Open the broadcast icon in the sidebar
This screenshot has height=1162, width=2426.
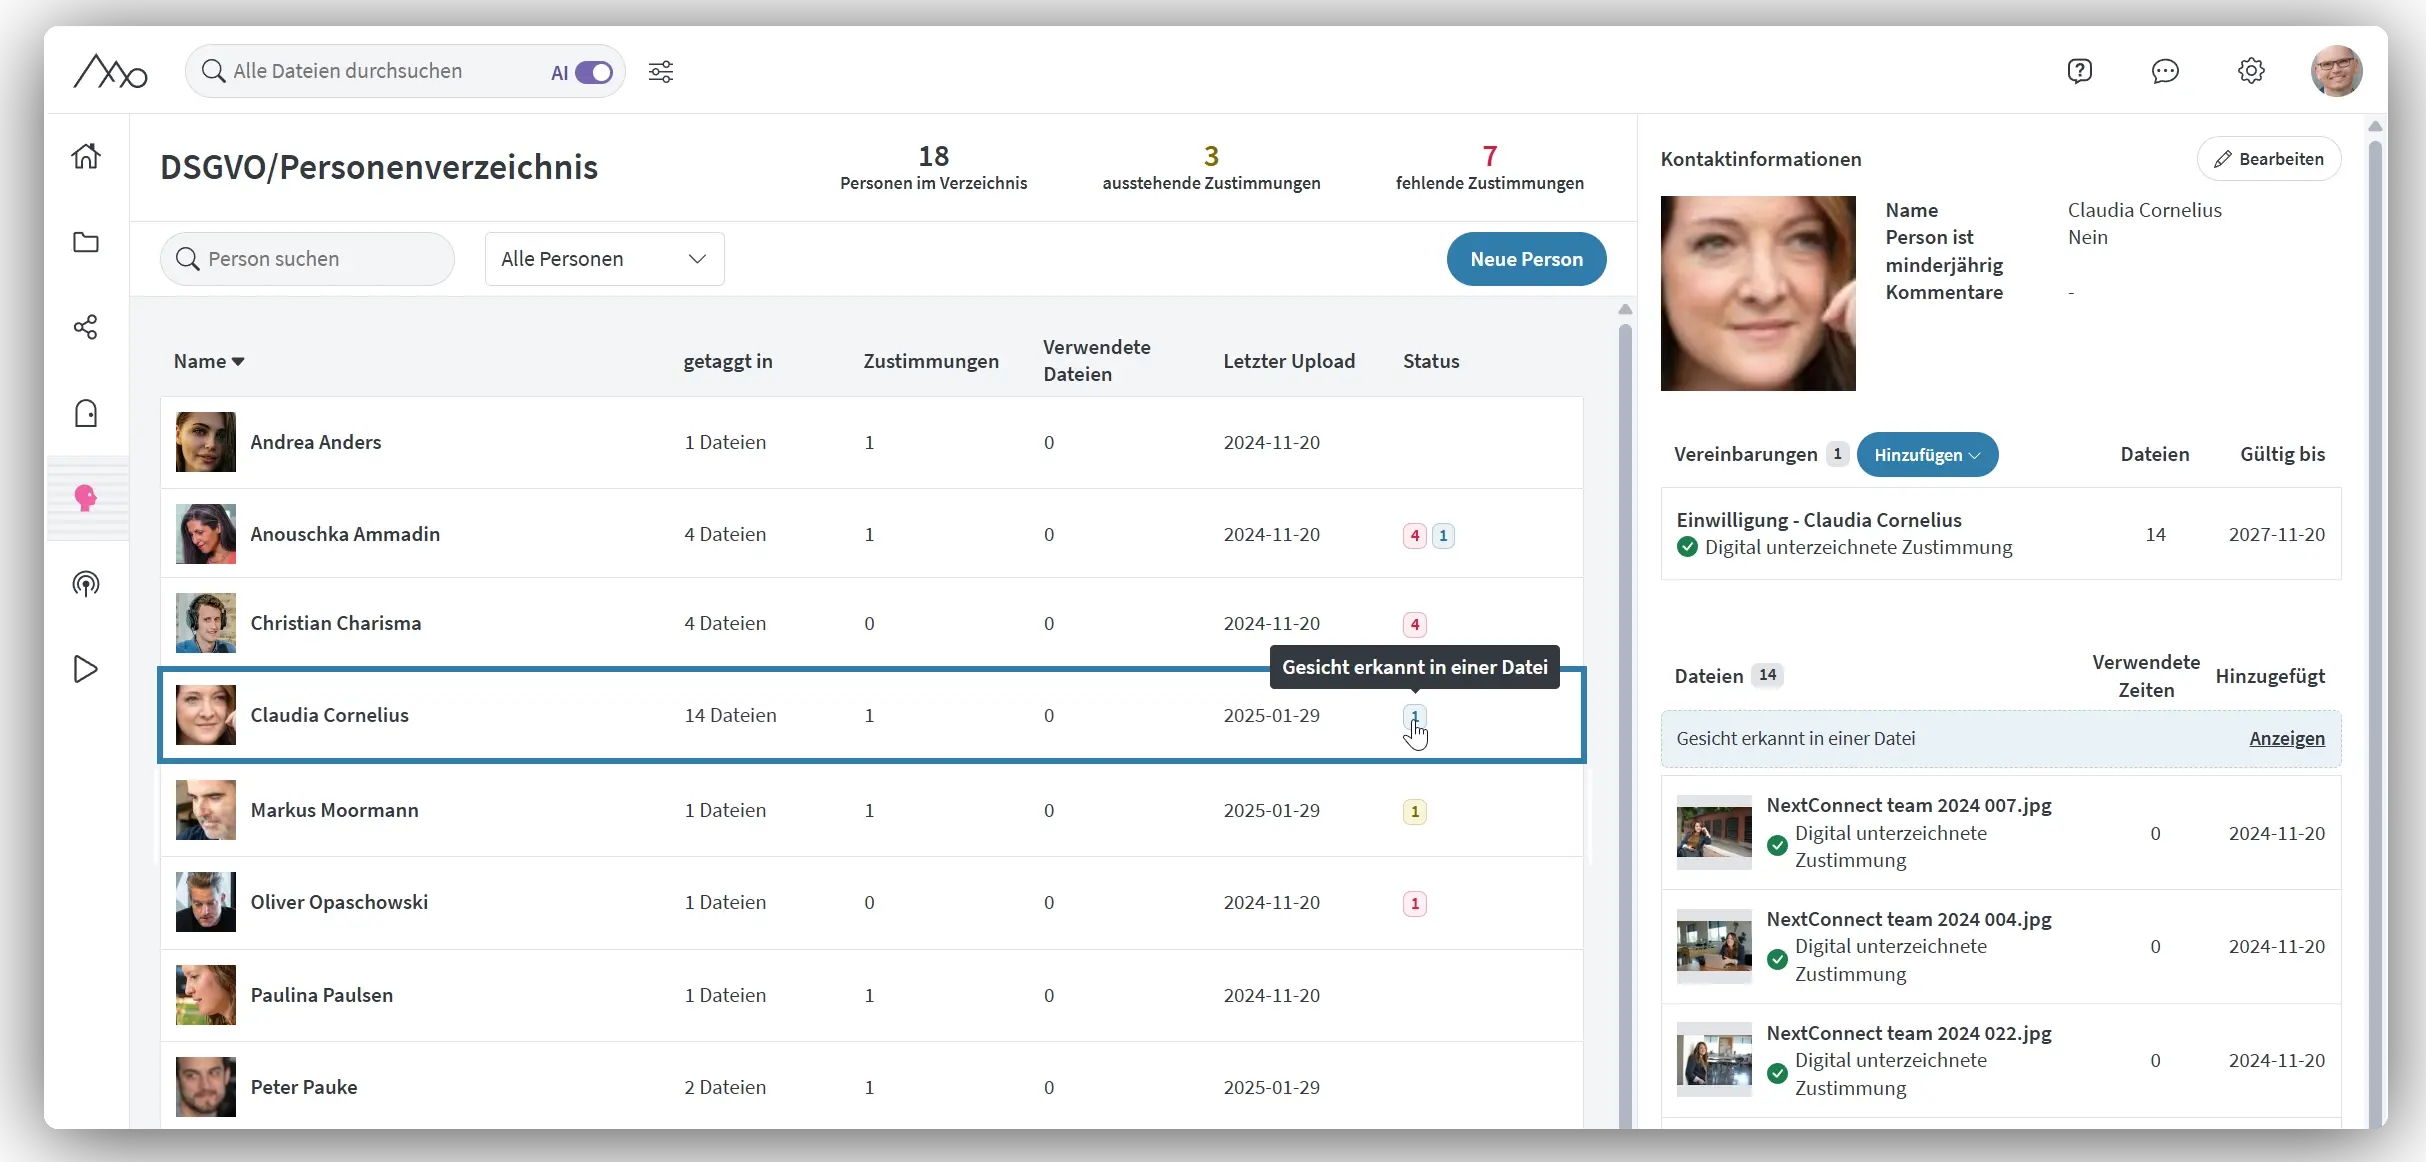tap(86, 583)
